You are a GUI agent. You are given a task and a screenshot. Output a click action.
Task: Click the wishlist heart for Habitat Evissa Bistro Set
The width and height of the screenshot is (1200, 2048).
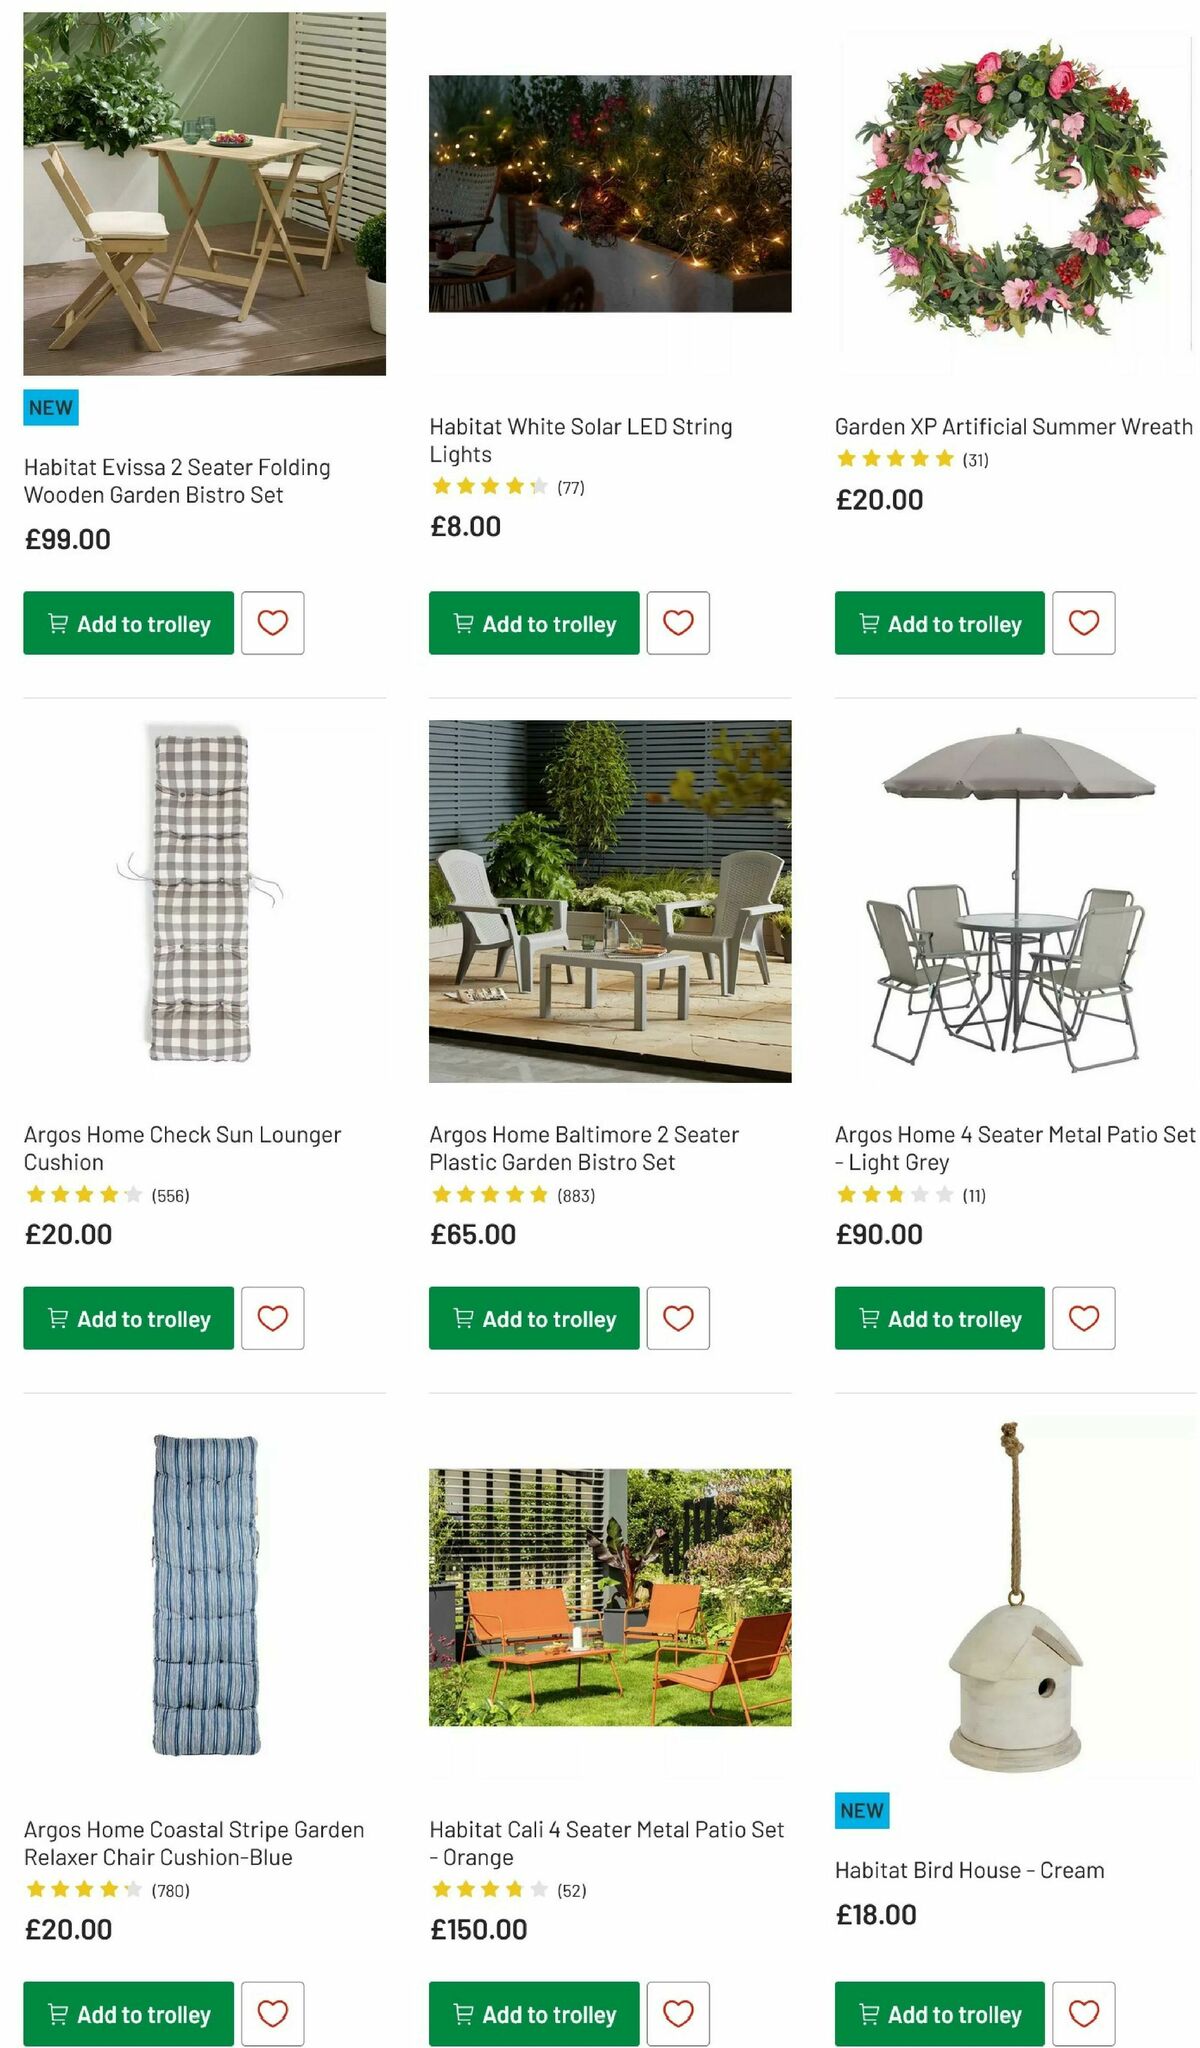272,623
